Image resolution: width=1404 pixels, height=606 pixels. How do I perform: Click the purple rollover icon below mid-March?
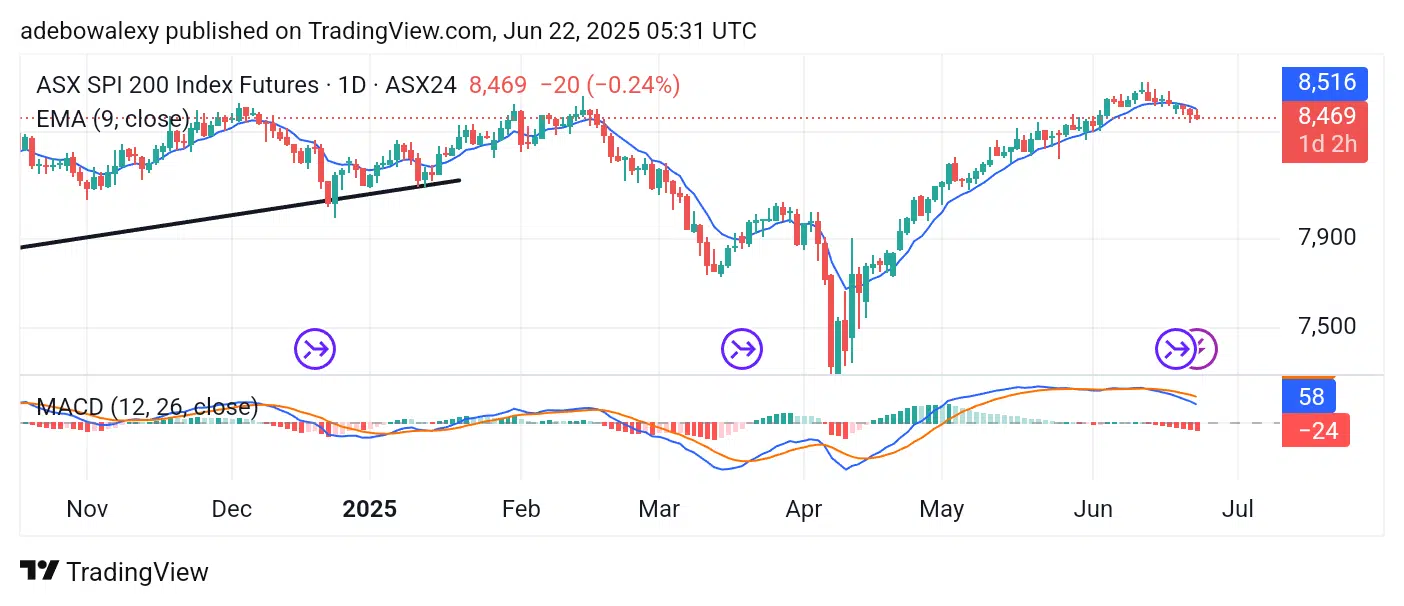[x=742, y=349]
